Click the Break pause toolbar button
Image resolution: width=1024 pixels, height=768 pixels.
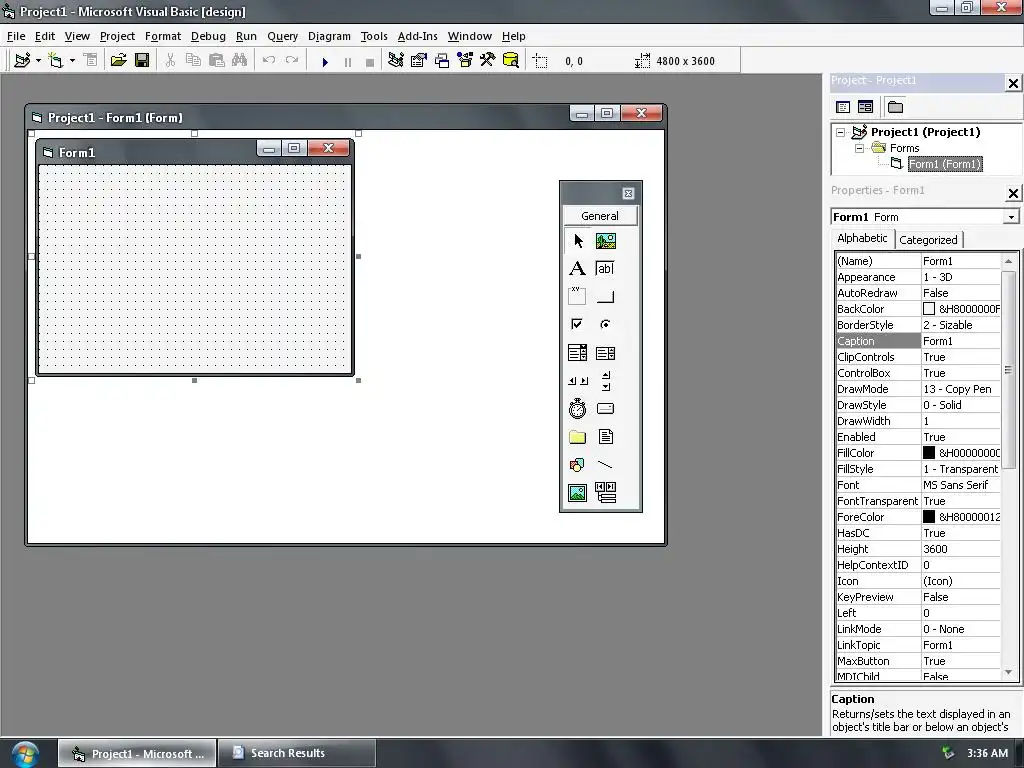coord(347,61)
